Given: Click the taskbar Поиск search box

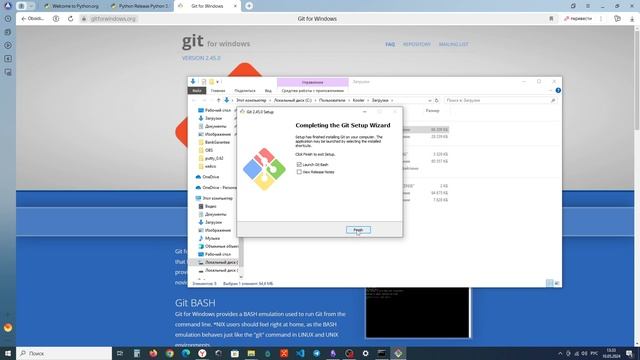Looking at the screenshot, I should click(x=64, y=353).
